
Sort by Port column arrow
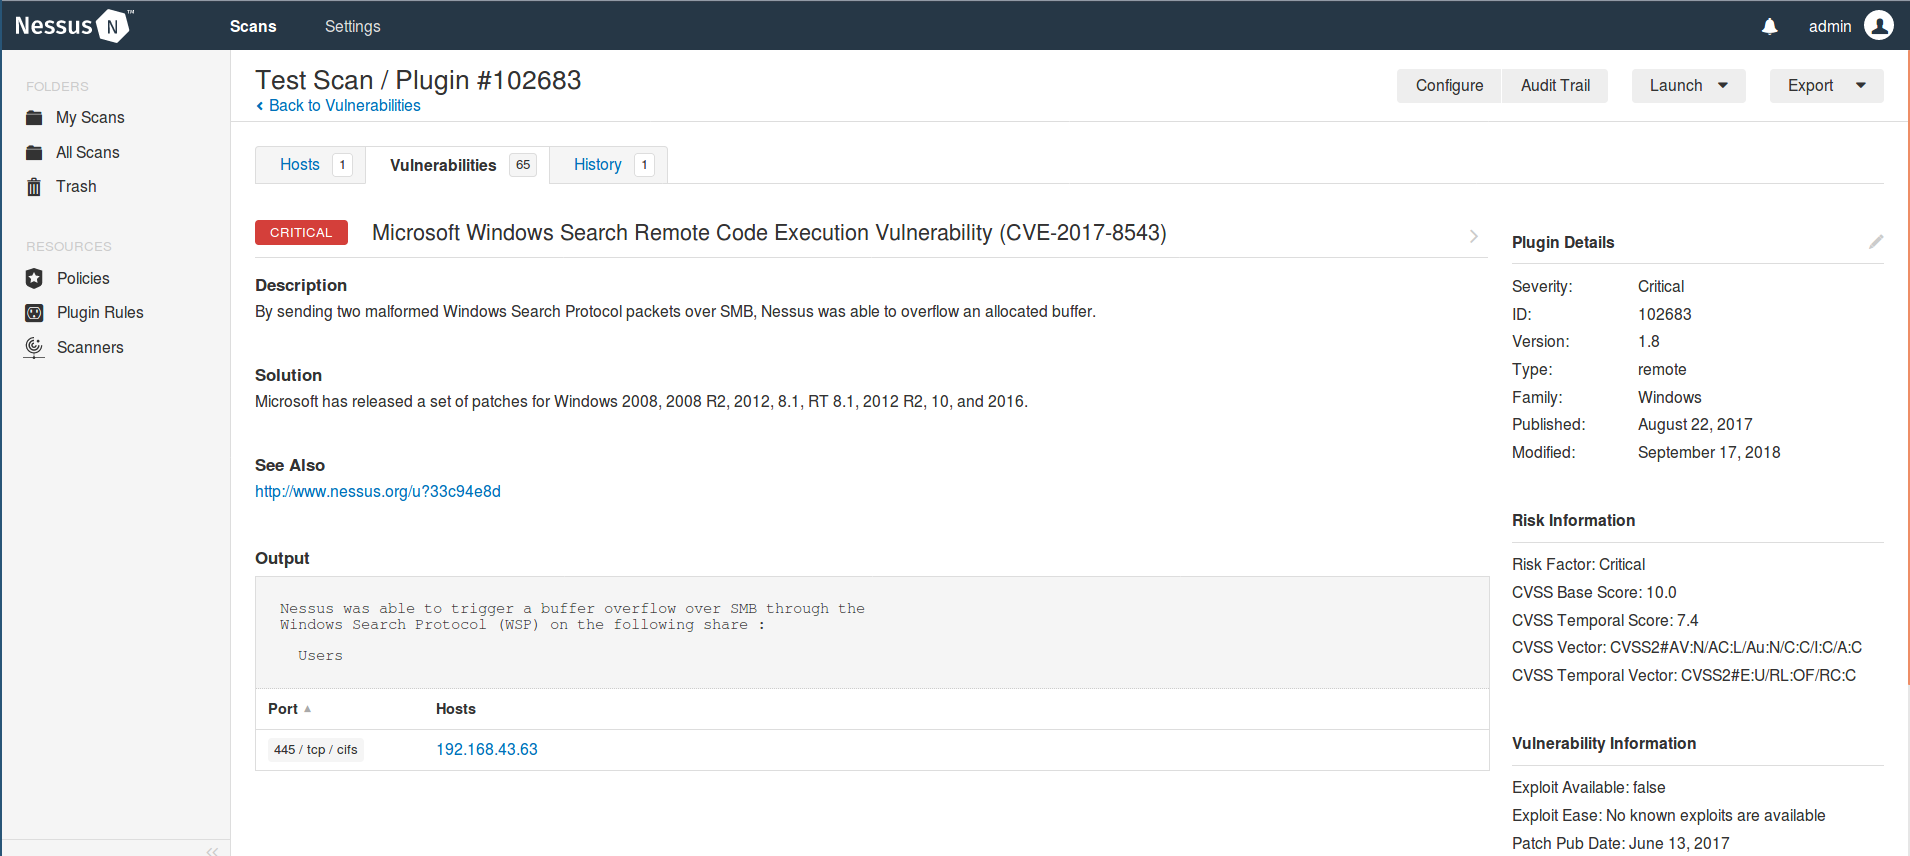click(307, 709)
